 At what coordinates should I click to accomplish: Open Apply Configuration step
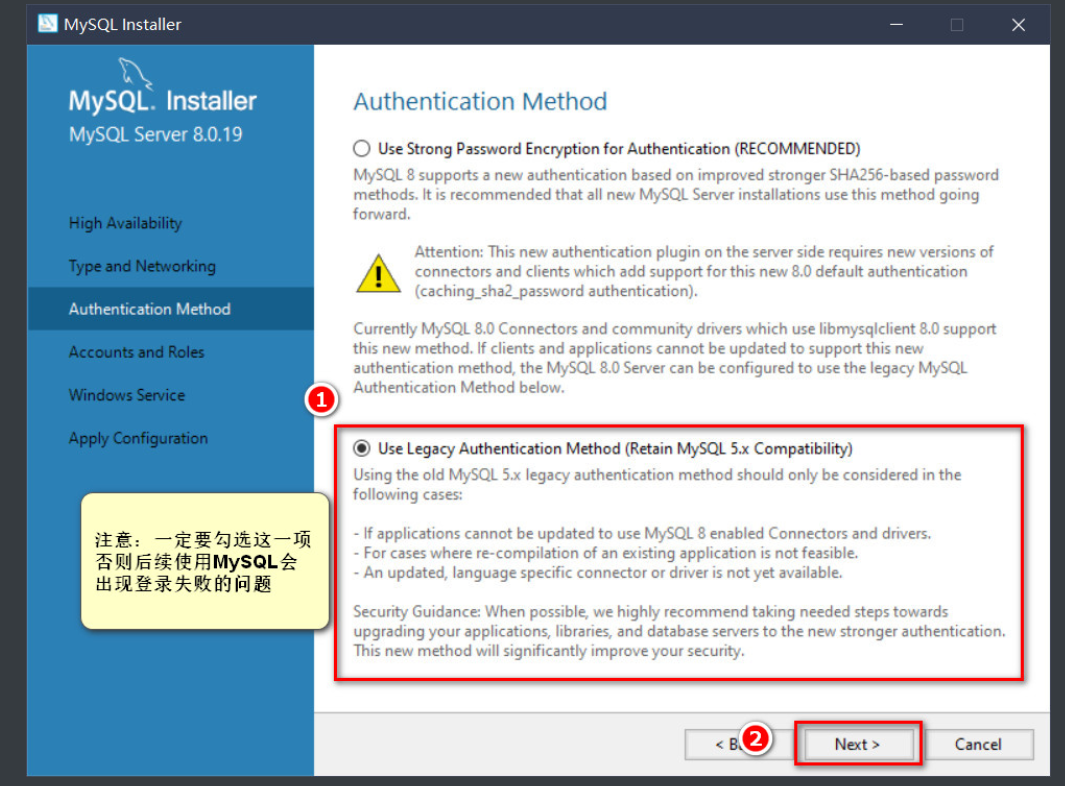click(x=138, y=438)
